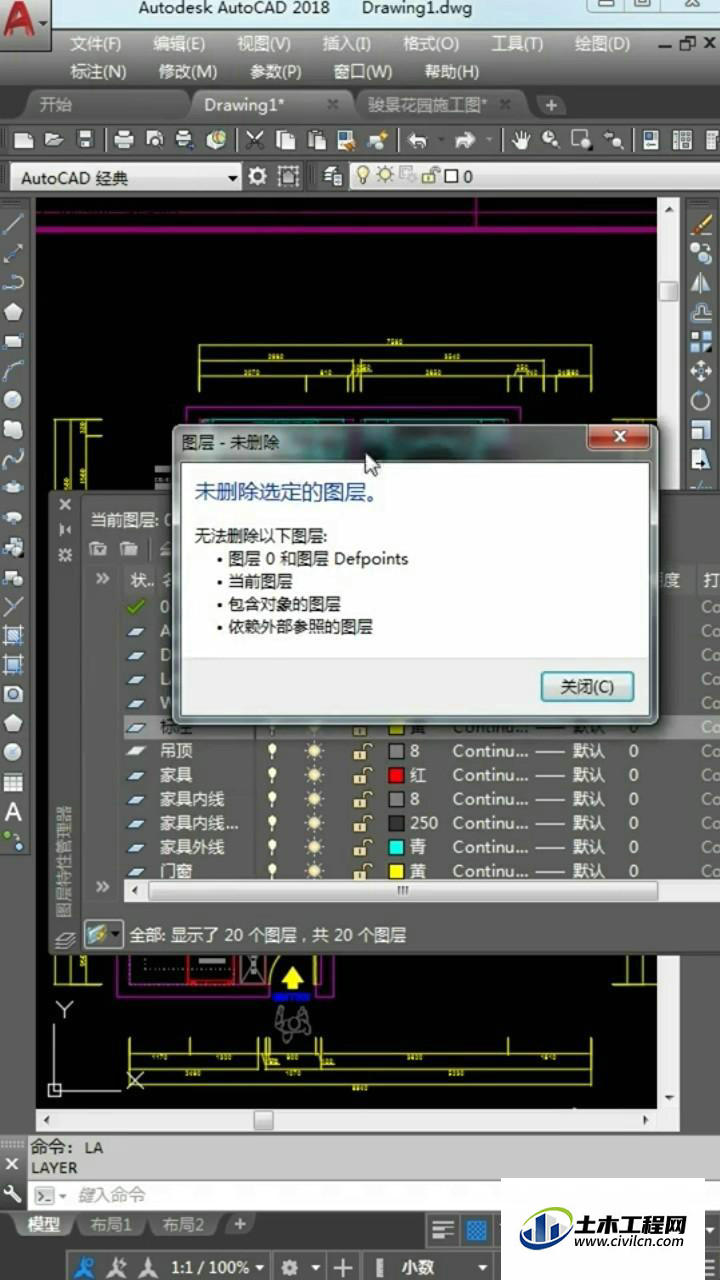This screenshot has width=720, height=1280.
Task: Click the cyan color swatch for 家具外线 layer
Action: pyautogui.click(x=395, y=847)
